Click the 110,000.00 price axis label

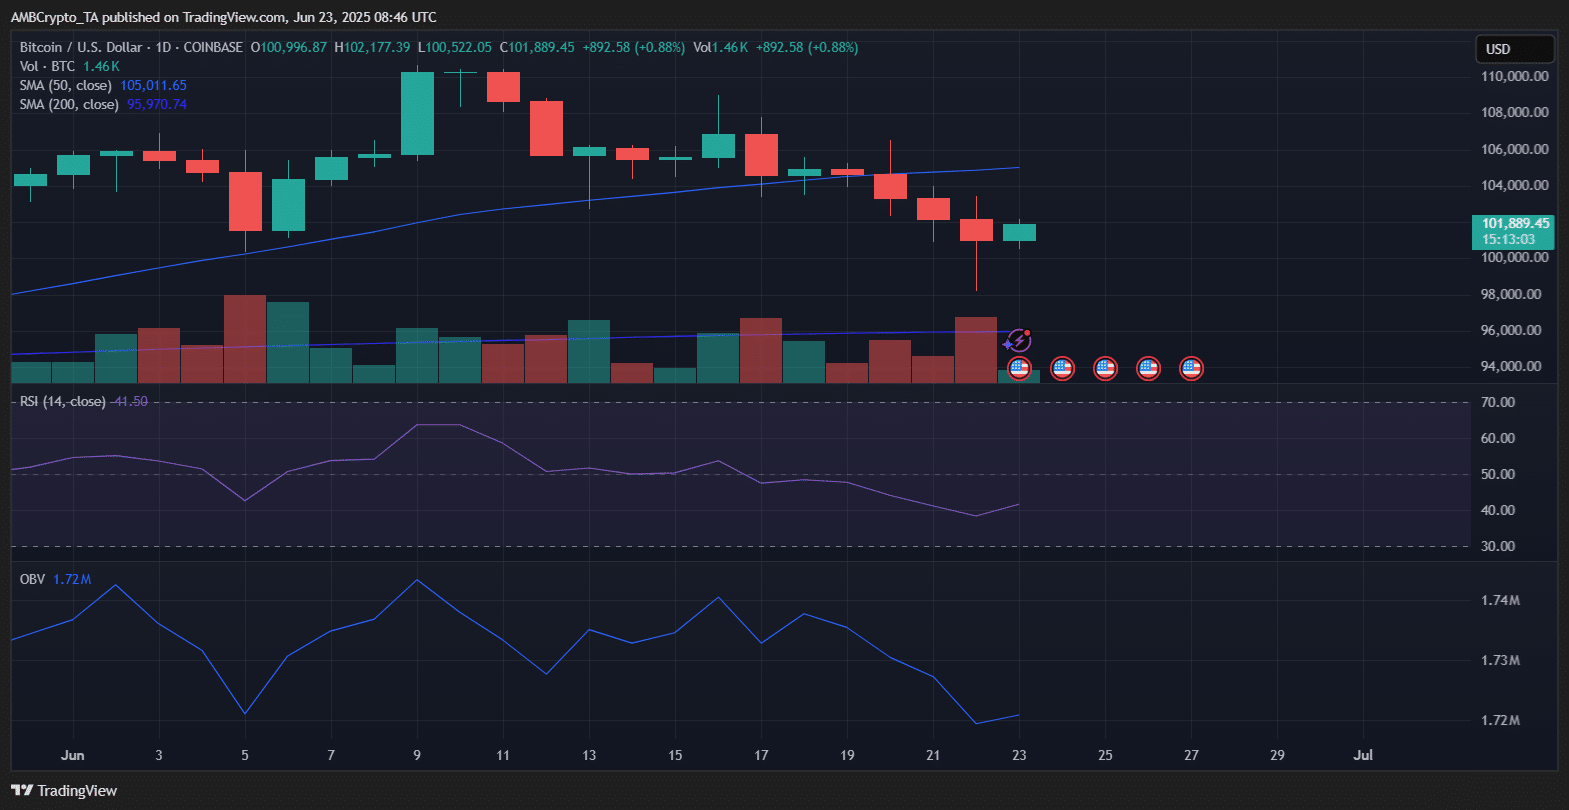tap(1514, 77)
